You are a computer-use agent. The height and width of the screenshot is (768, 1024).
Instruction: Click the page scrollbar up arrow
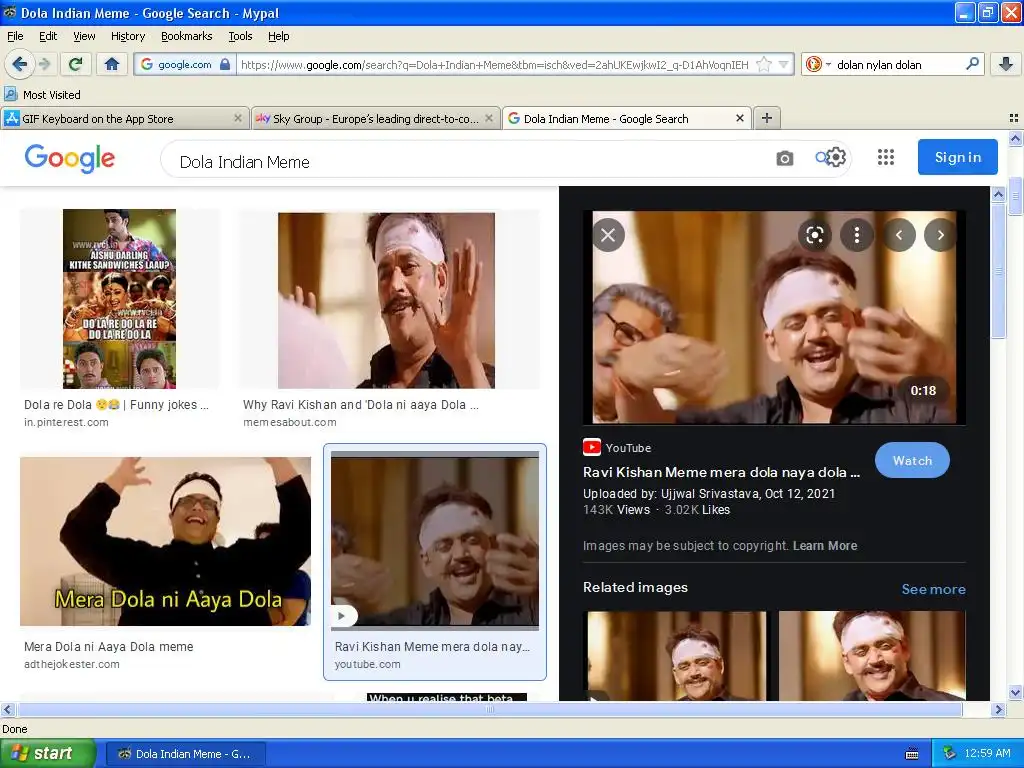point(1016,138)
